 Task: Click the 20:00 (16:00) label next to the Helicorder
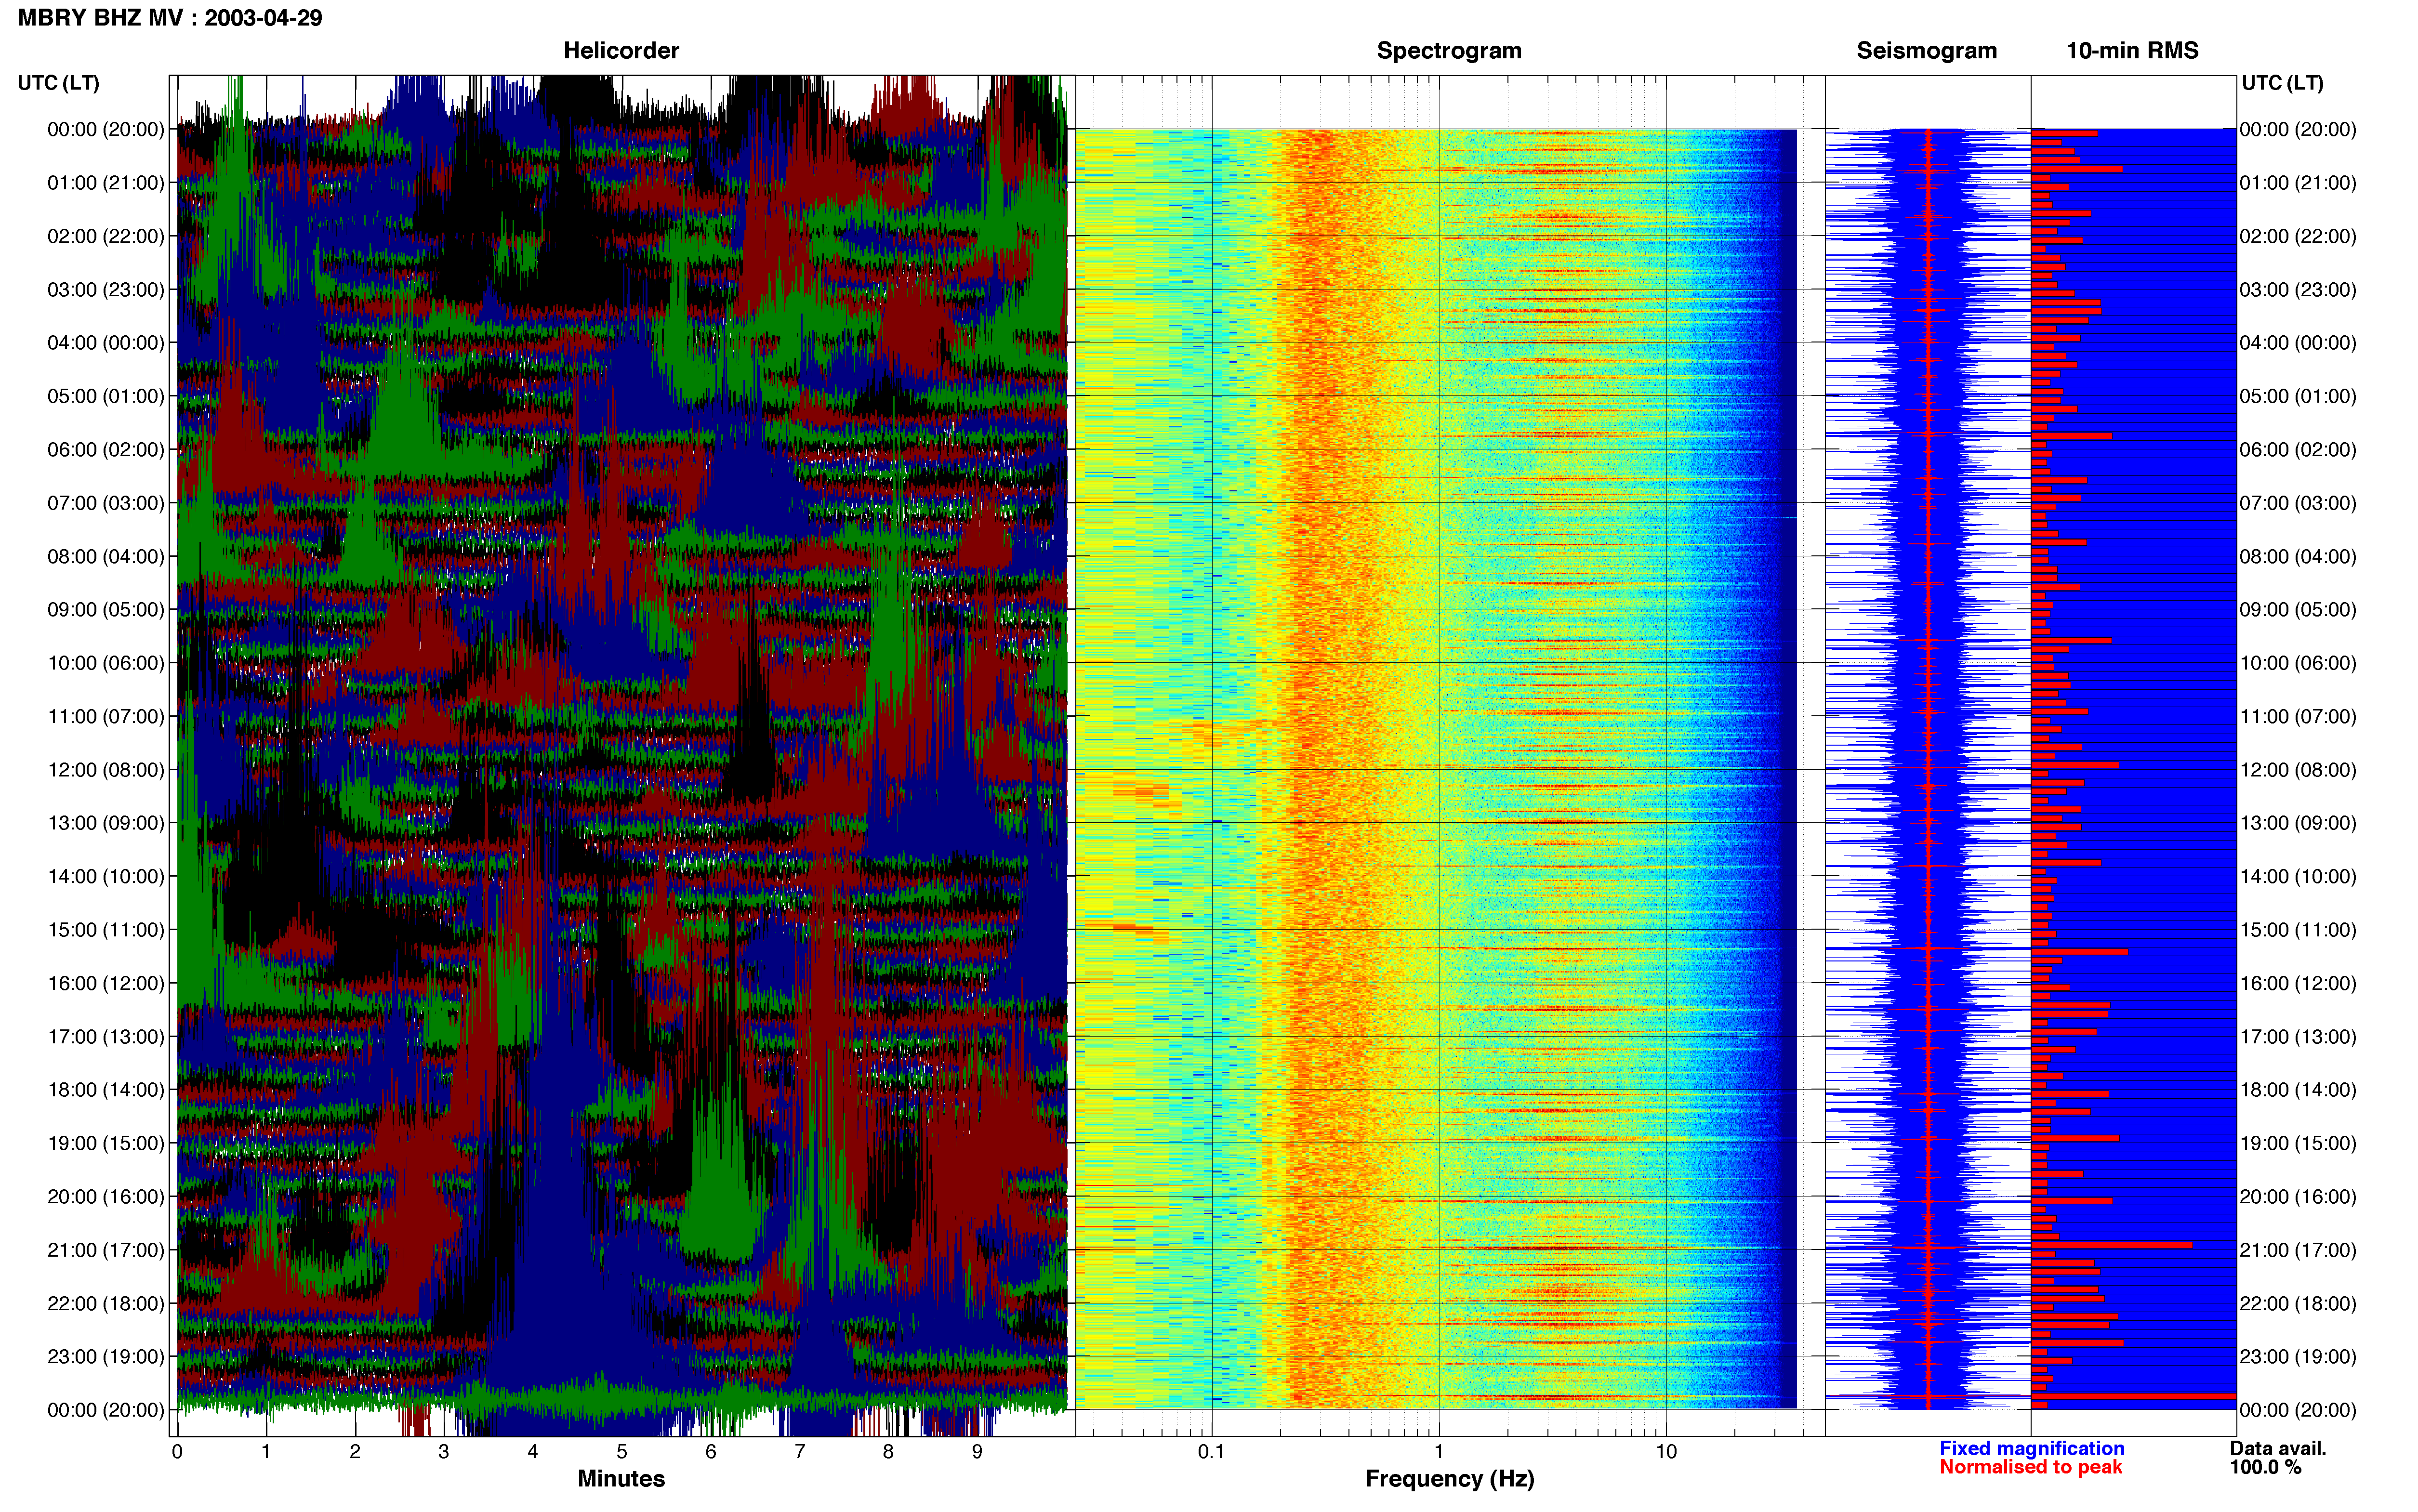[x=106, y=1197]
